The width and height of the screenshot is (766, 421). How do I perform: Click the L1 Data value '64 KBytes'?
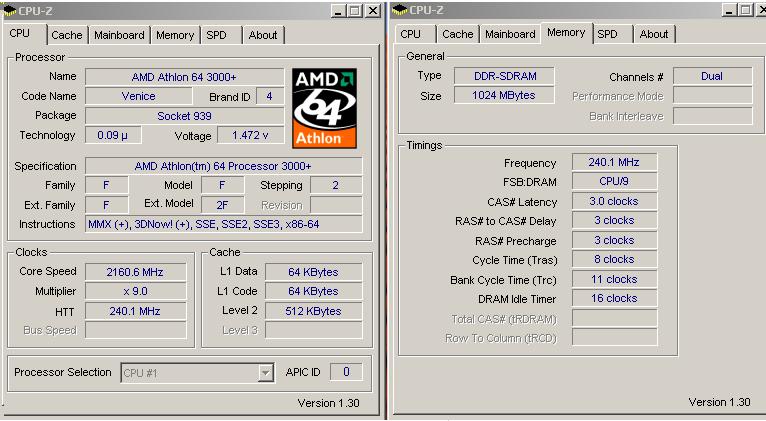click(313, 272)
